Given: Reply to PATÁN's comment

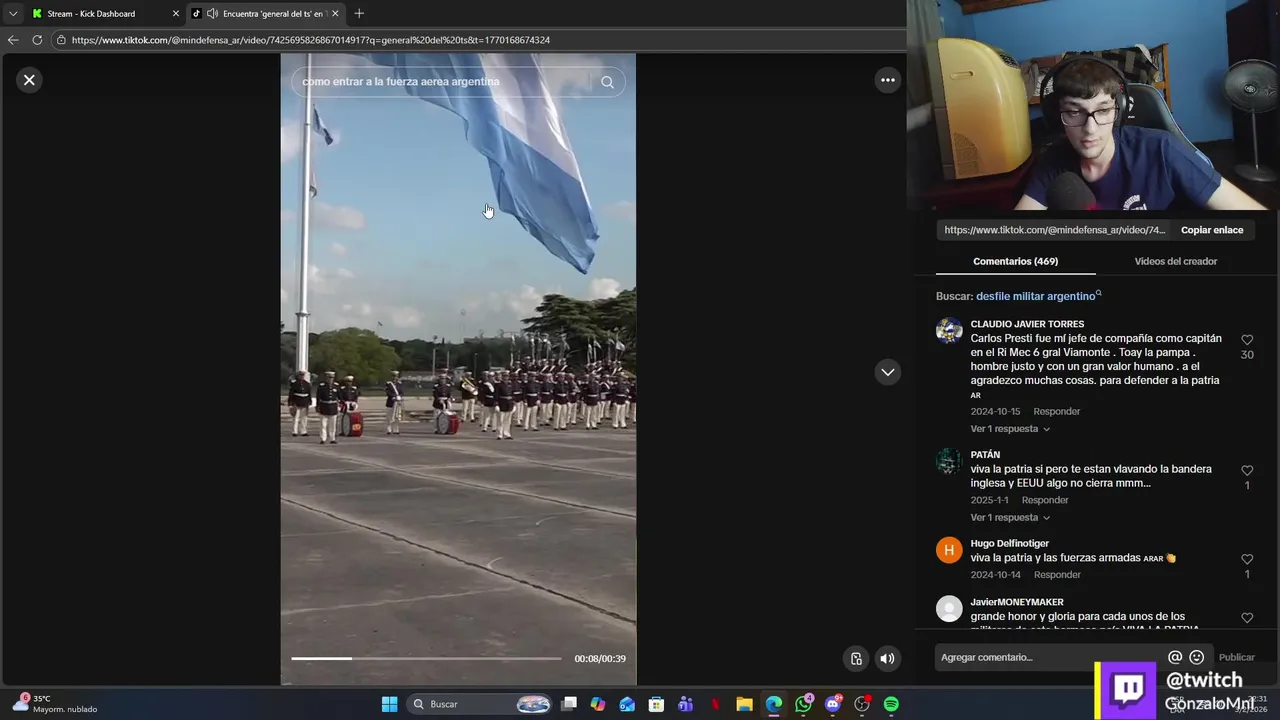Looking at the screenshot, I should 1045,500.
